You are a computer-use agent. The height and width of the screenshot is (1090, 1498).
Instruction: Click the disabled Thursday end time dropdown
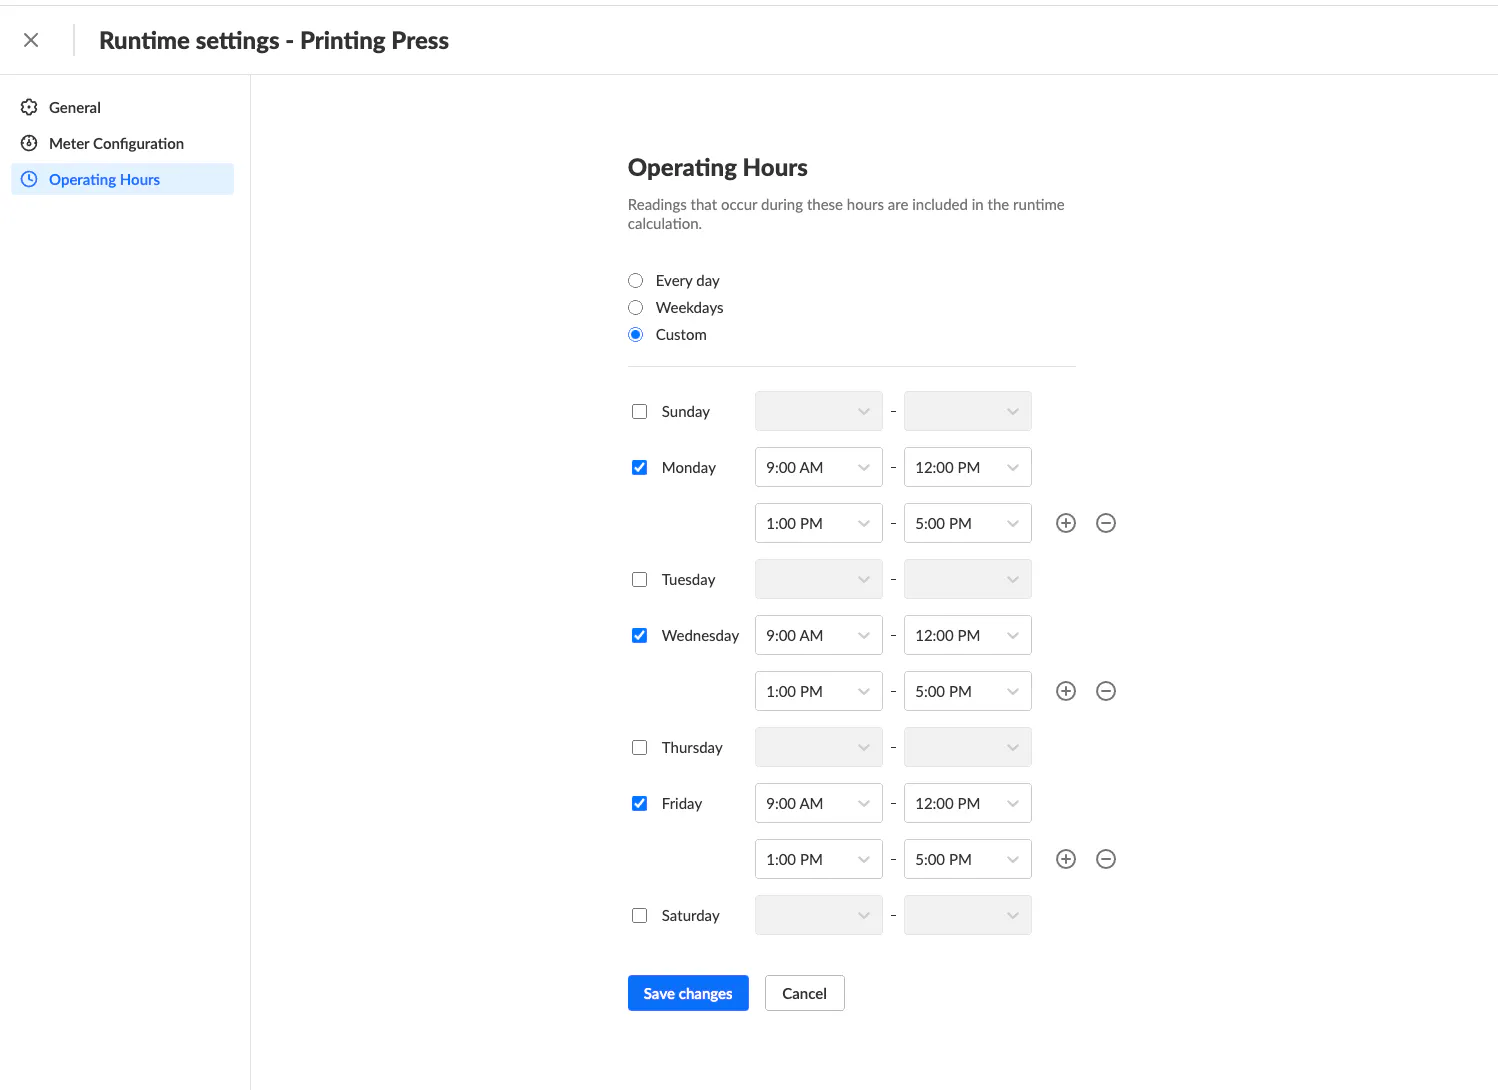pos(967,747)
